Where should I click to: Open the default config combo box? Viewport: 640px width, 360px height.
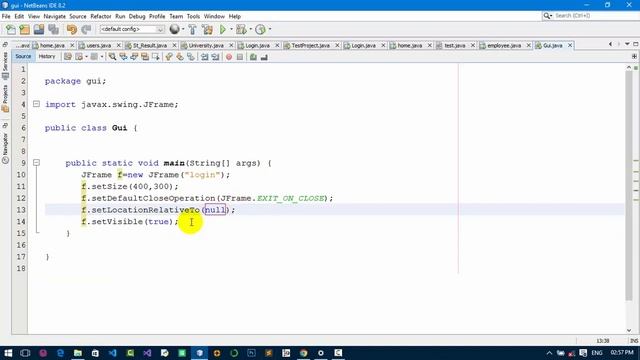pyautogui.click(x=132, y=29)
